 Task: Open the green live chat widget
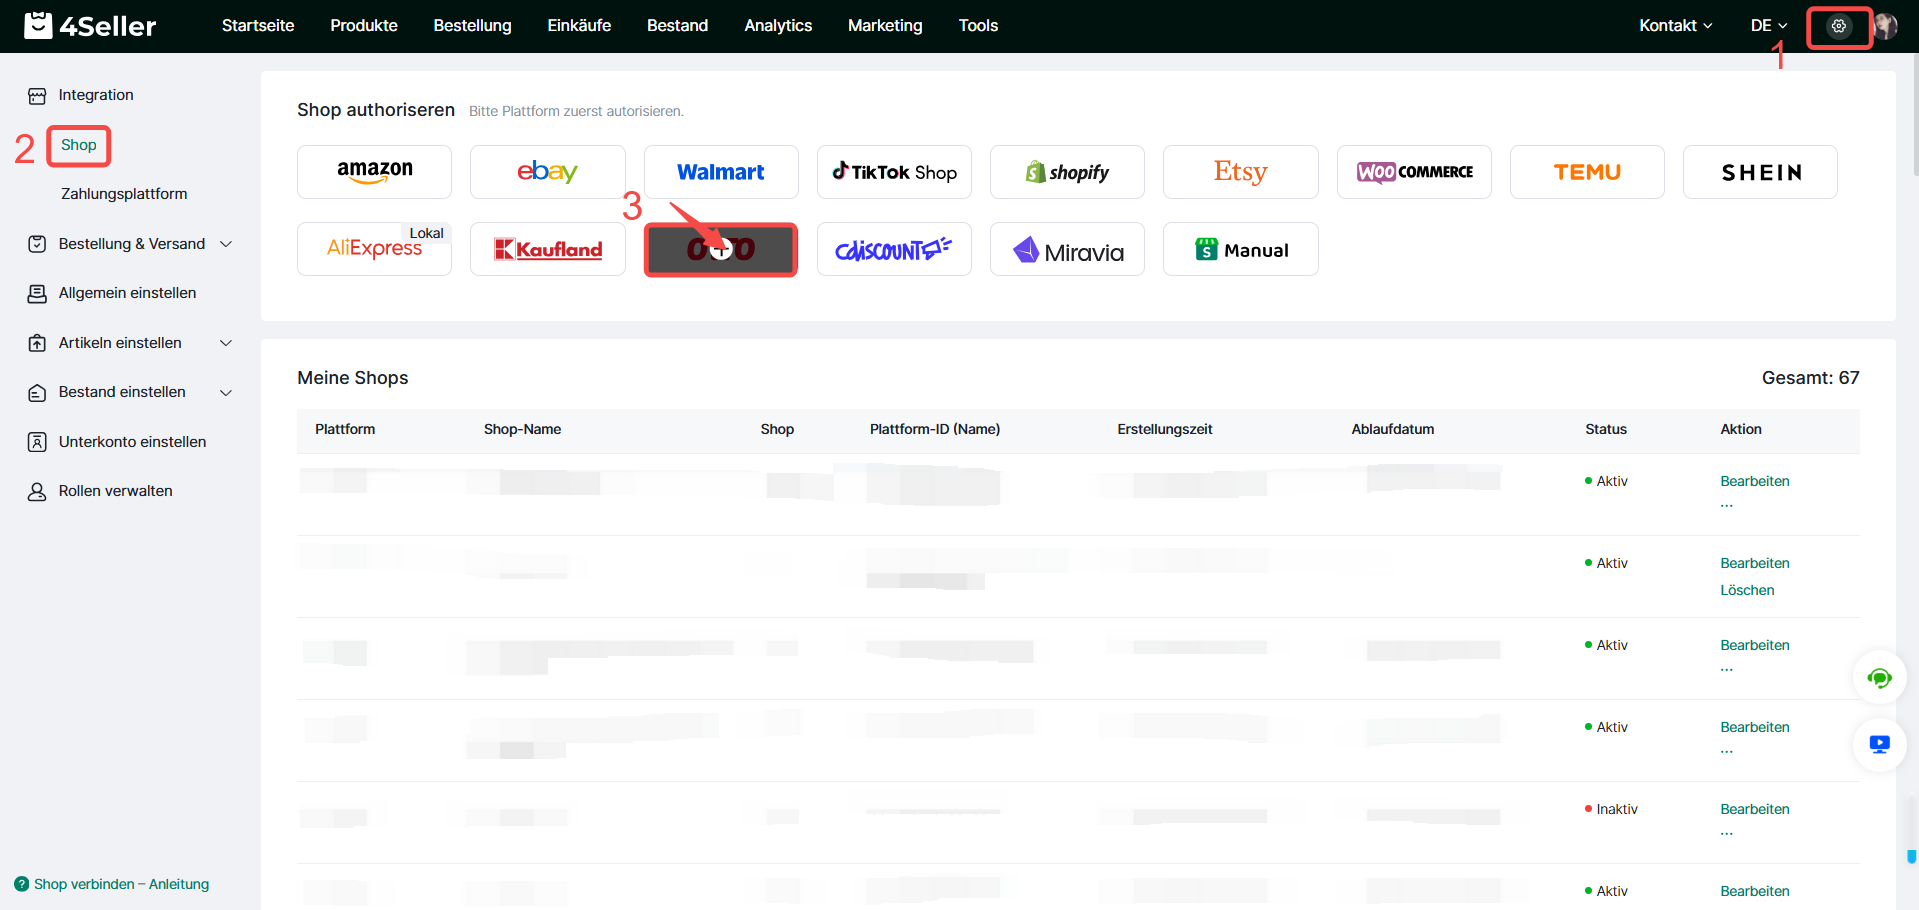tap(1879, 678)
